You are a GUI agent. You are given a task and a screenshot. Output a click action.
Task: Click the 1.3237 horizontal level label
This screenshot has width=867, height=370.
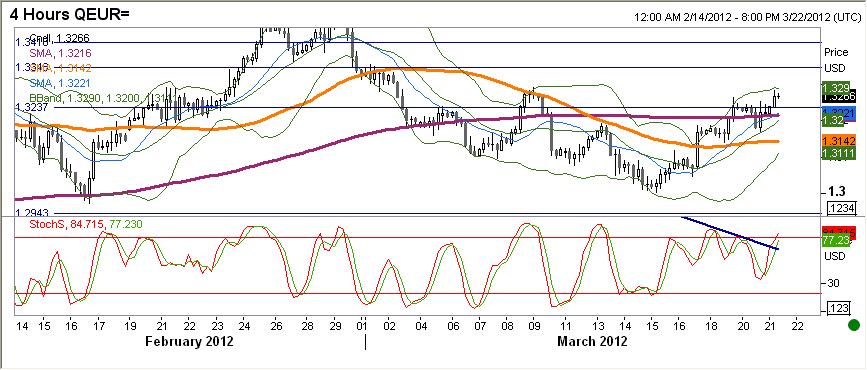tap(32, 107)
